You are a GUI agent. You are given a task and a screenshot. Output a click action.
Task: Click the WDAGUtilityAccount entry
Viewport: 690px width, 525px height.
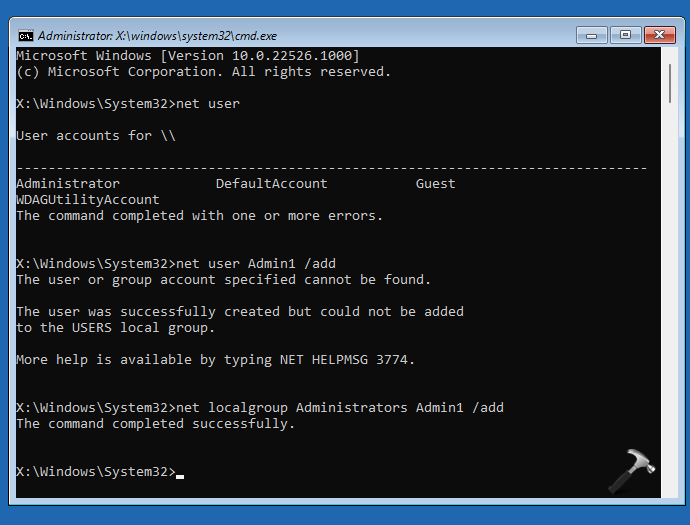(88, 200)
